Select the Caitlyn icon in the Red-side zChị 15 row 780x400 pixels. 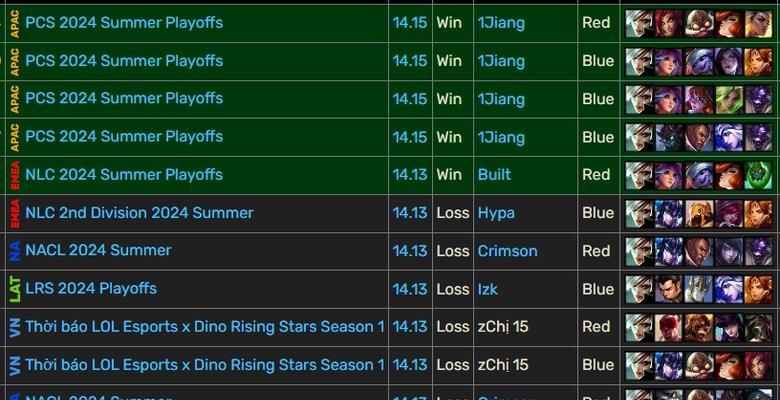[729, 327]
